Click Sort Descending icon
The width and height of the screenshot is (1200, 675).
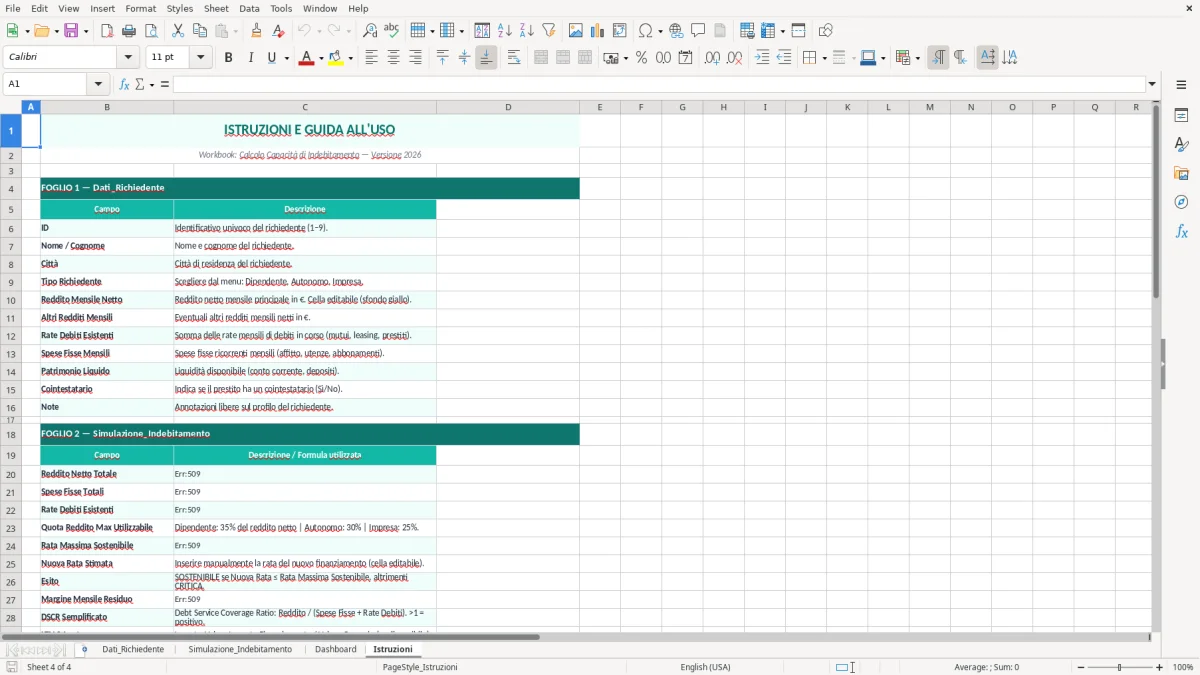pyautogui.click(x=526, y=31)
